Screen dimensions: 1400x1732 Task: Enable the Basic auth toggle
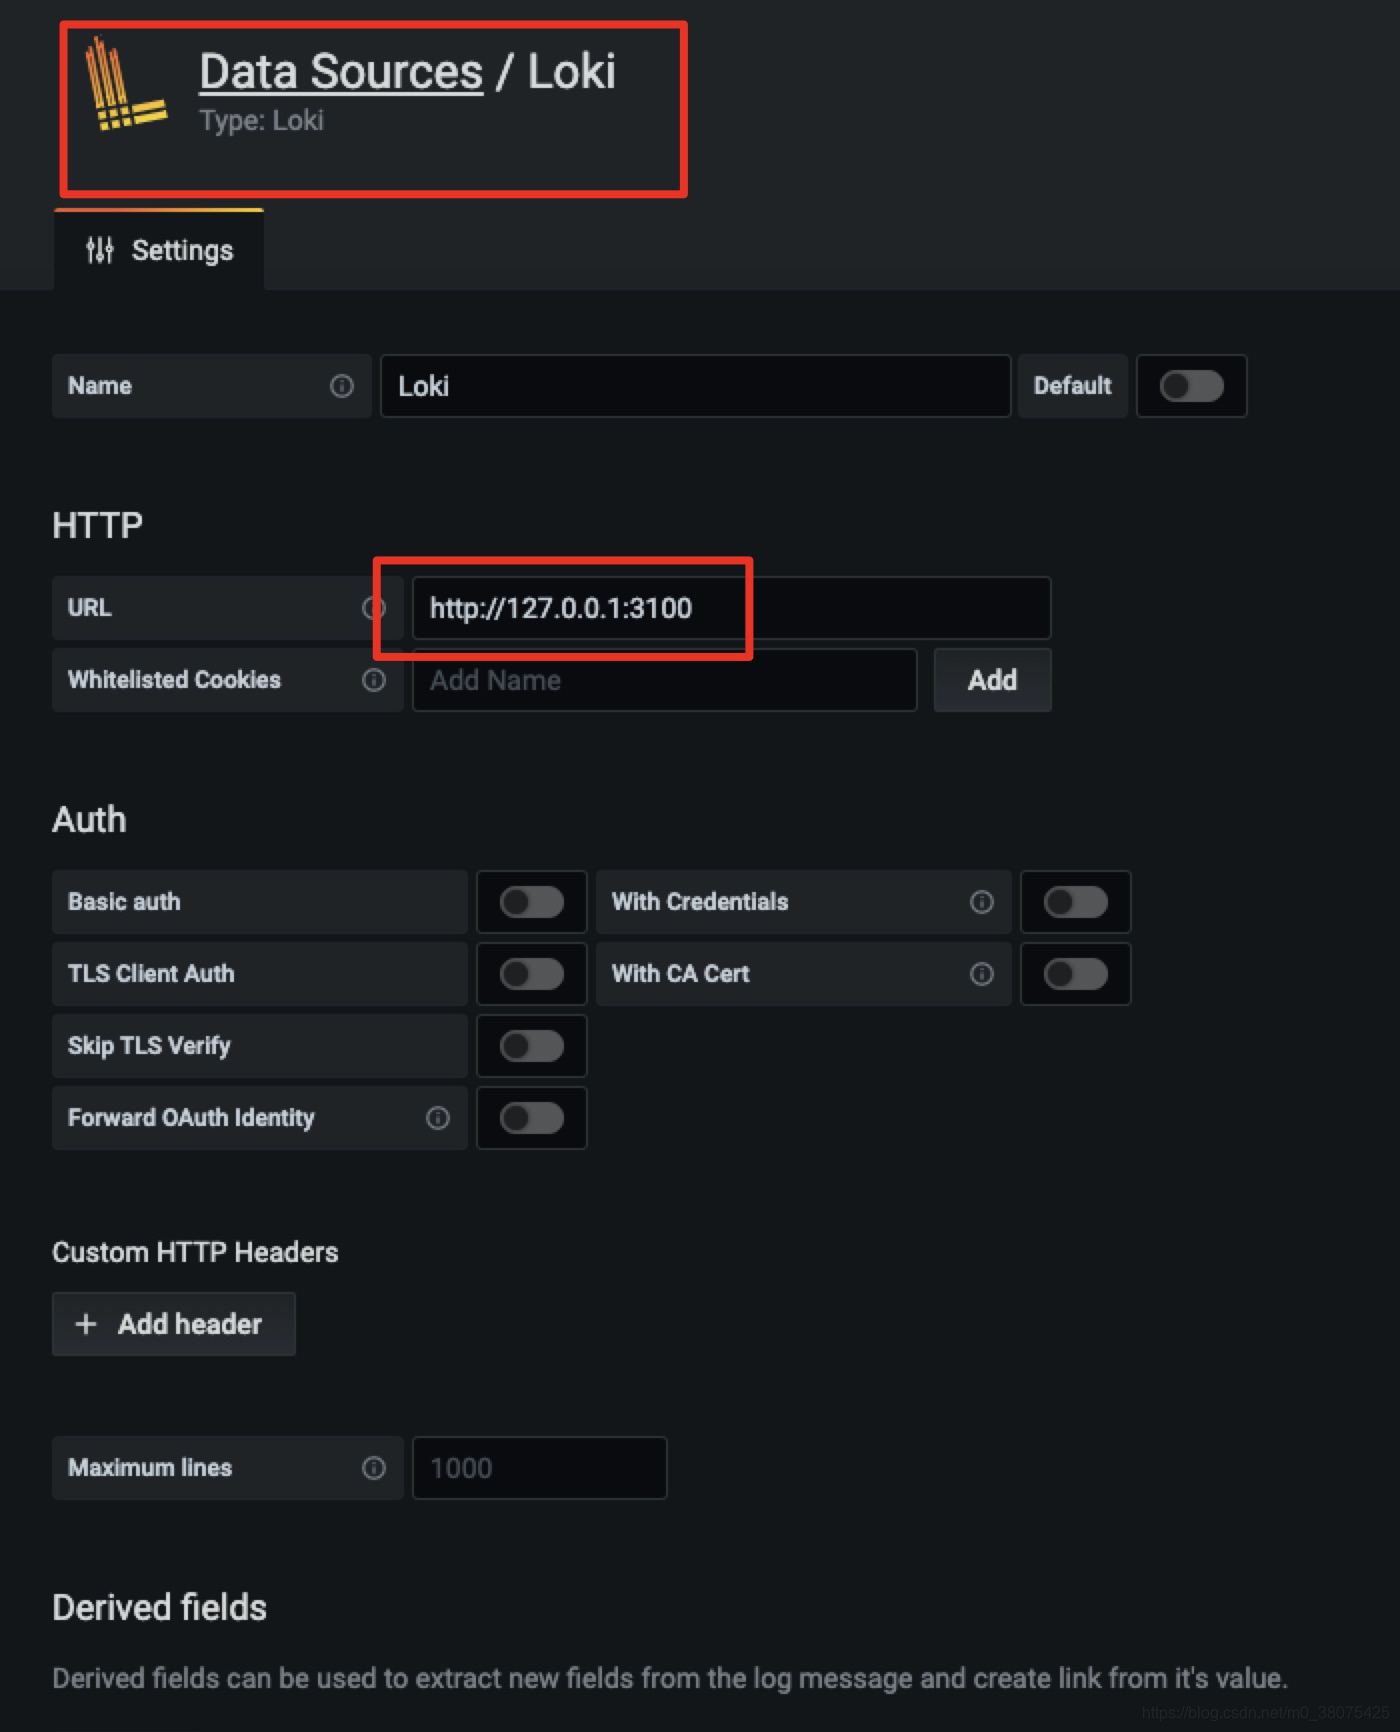click(x=532, y=902)
